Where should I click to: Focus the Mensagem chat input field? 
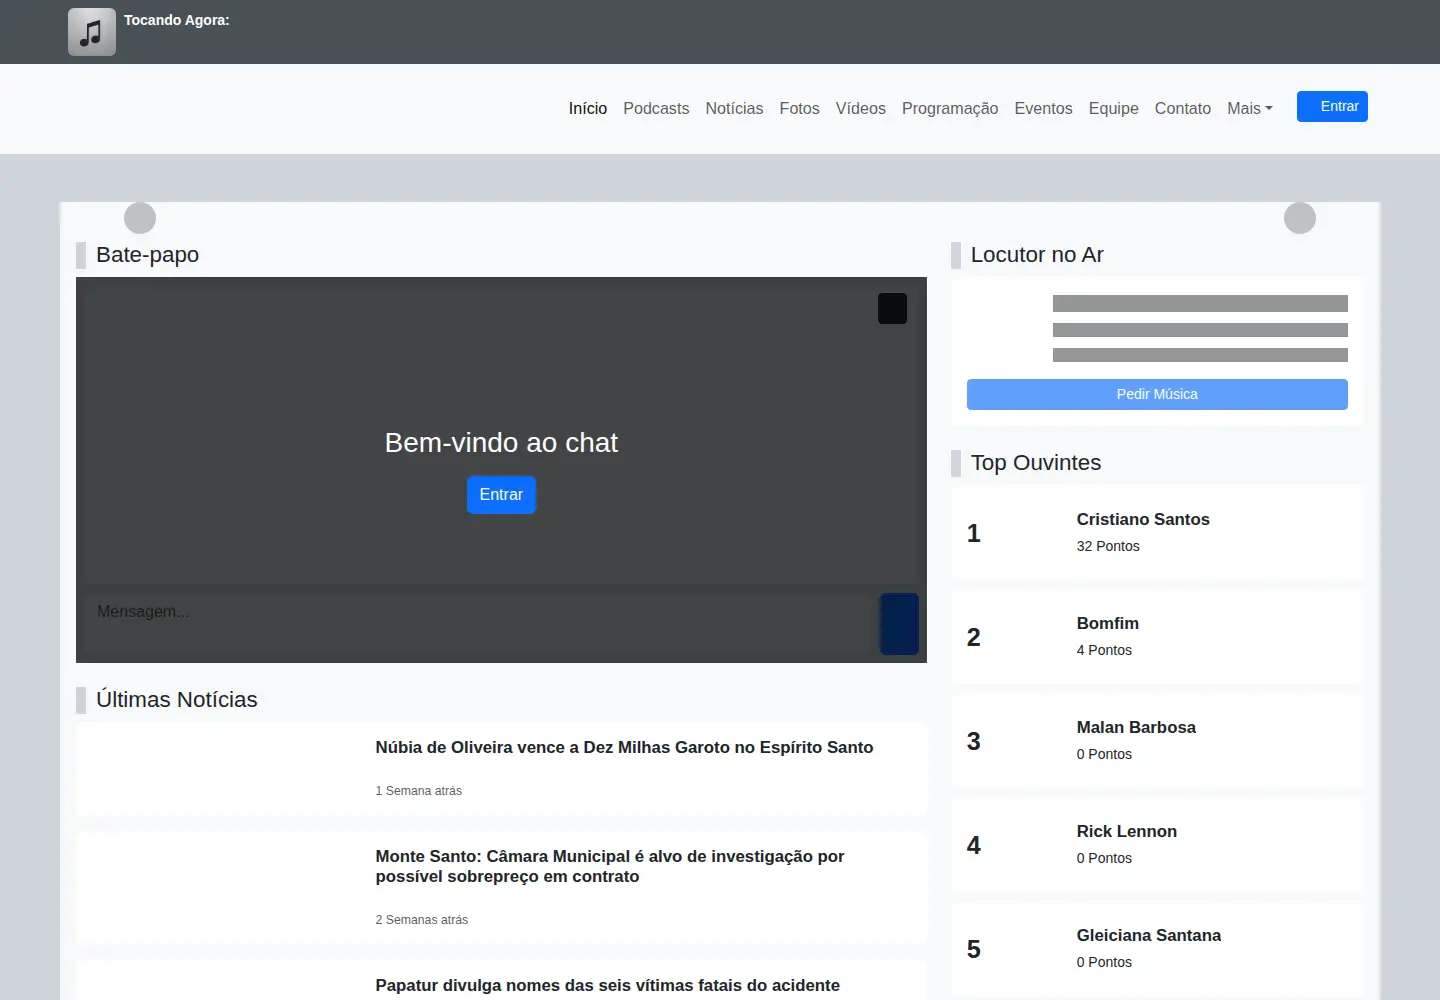[478, 624]
